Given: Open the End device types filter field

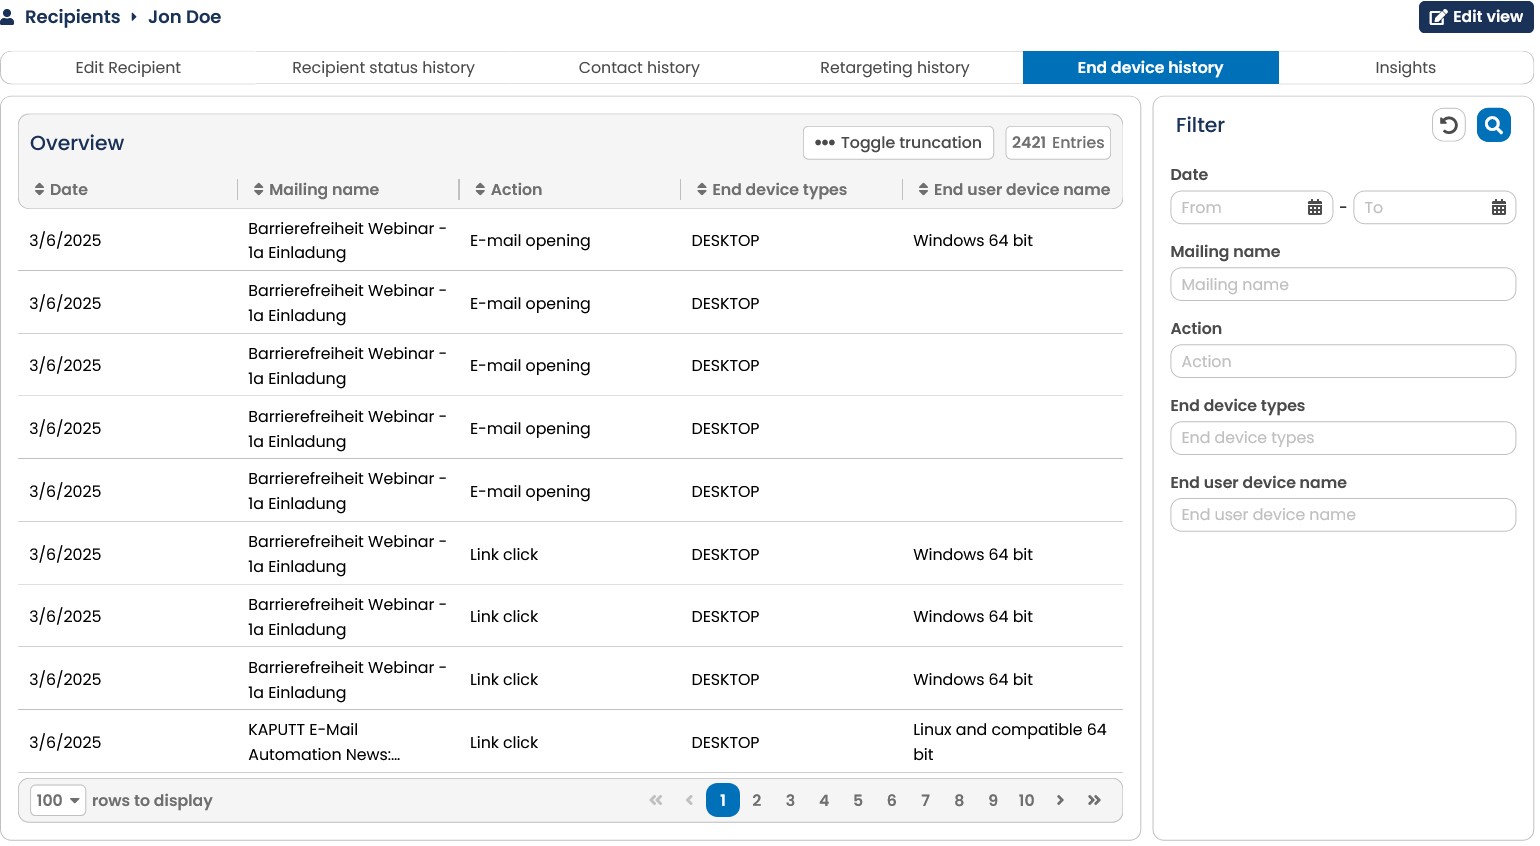Looking at the screenshot, I should pyautogui.click(x=1343, y=438).
